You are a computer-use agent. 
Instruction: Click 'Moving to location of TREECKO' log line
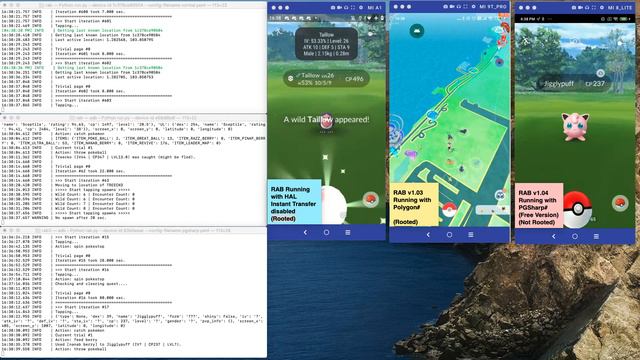tap(89, 185)
